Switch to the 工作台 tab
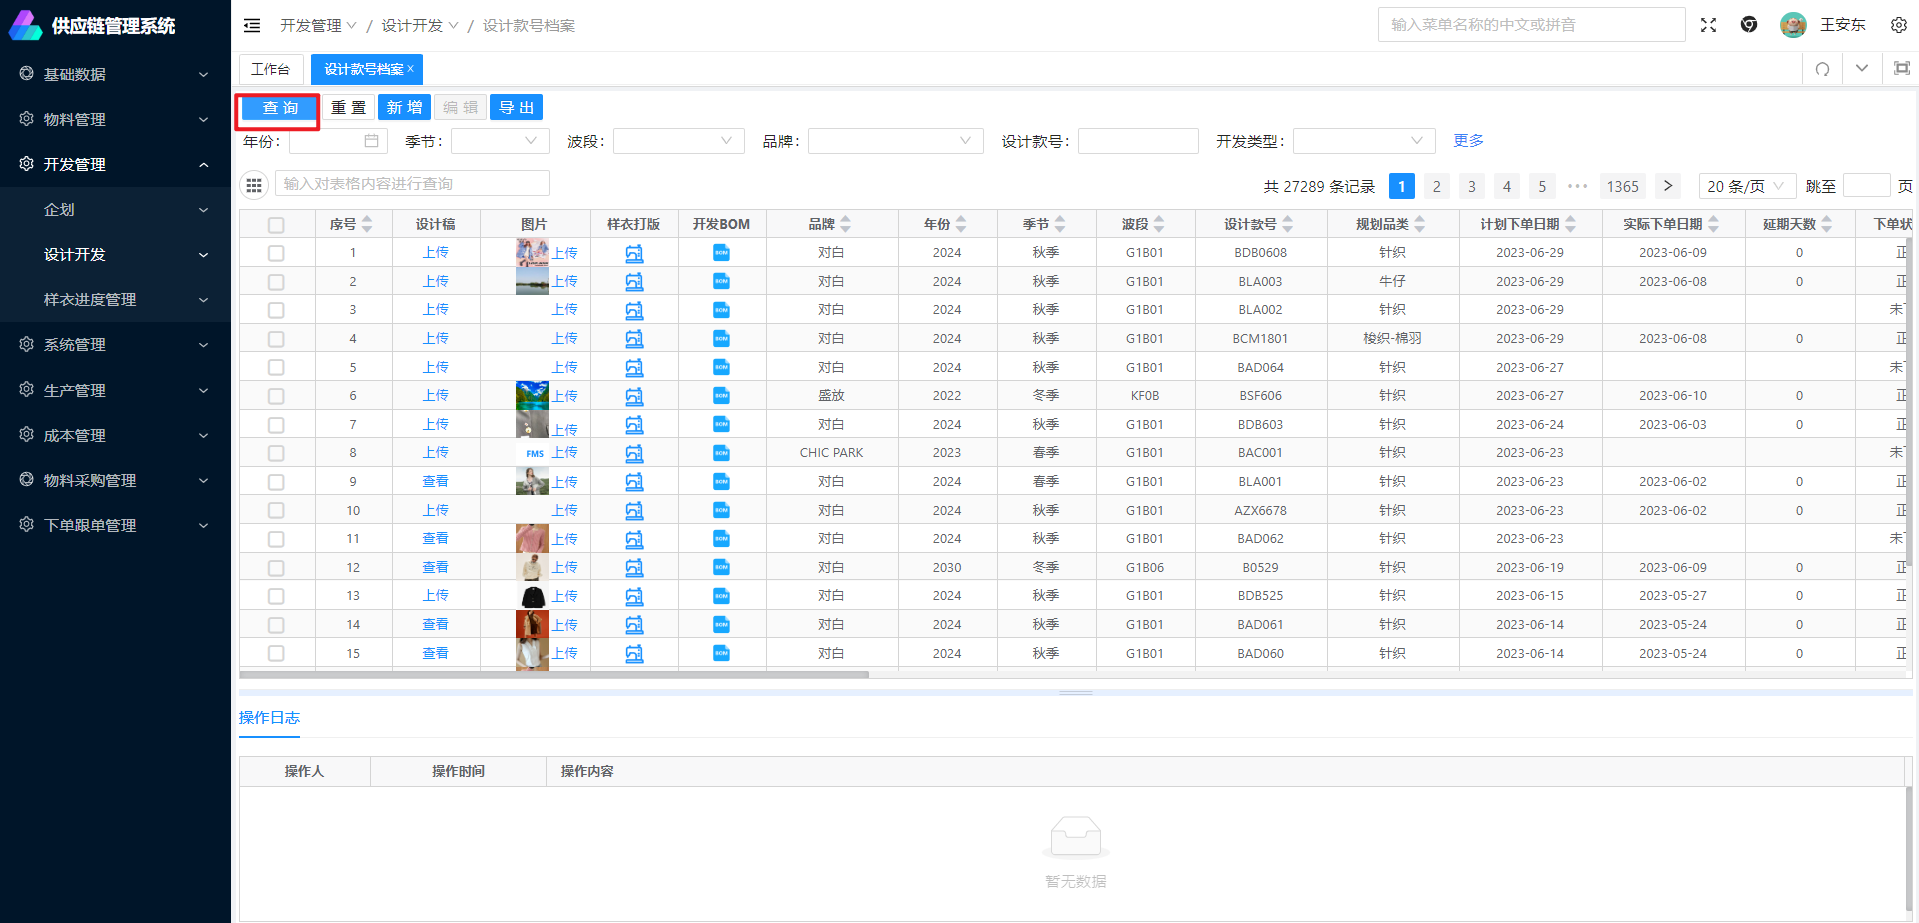The width and height of the screenshot is (1919, 923). (270, 69)
